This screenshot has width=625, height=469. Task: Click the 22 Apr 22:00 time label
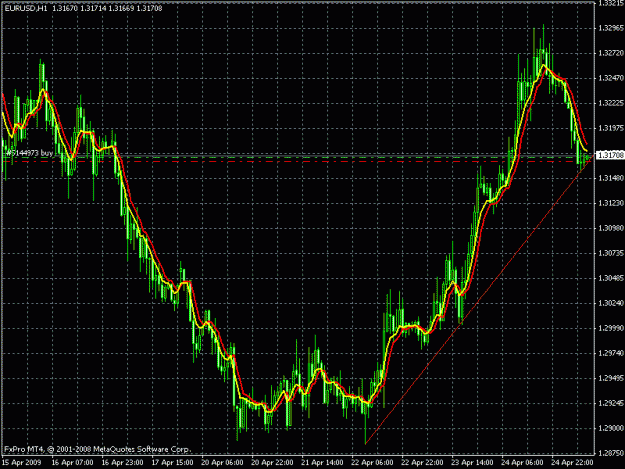coord(422,463)
